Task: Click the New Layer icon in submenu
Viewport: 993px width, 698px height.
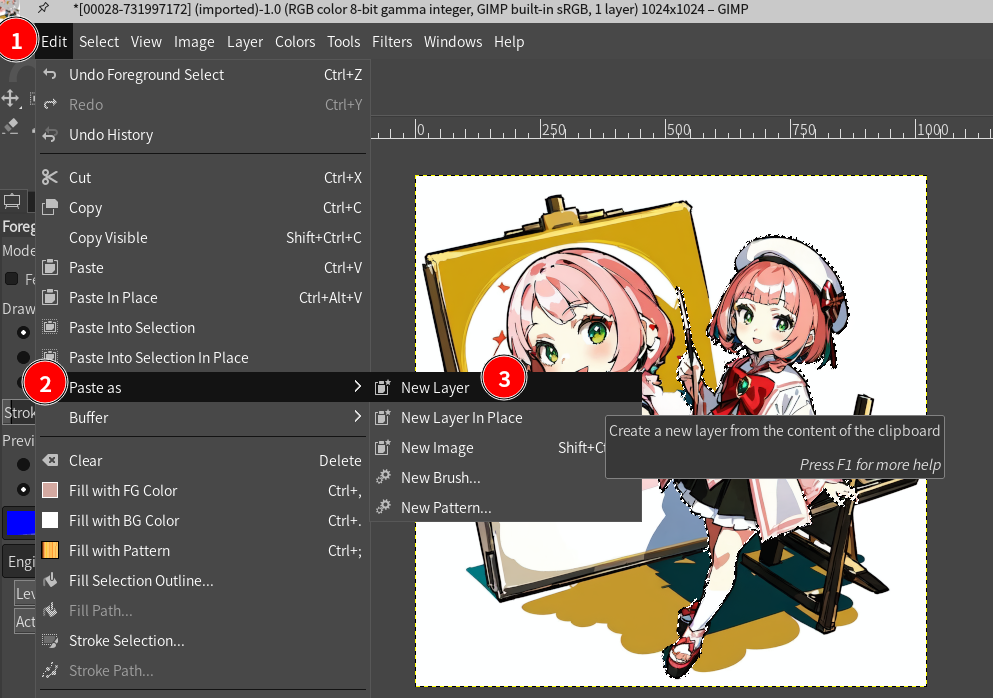Action: [383, 388]
